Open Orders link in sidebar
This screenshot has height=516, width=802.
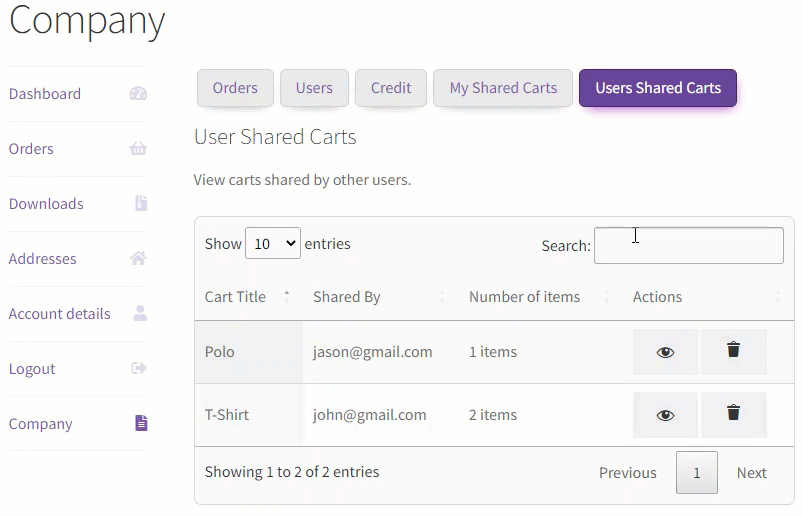pyautogui.click(x=31, y=148)
